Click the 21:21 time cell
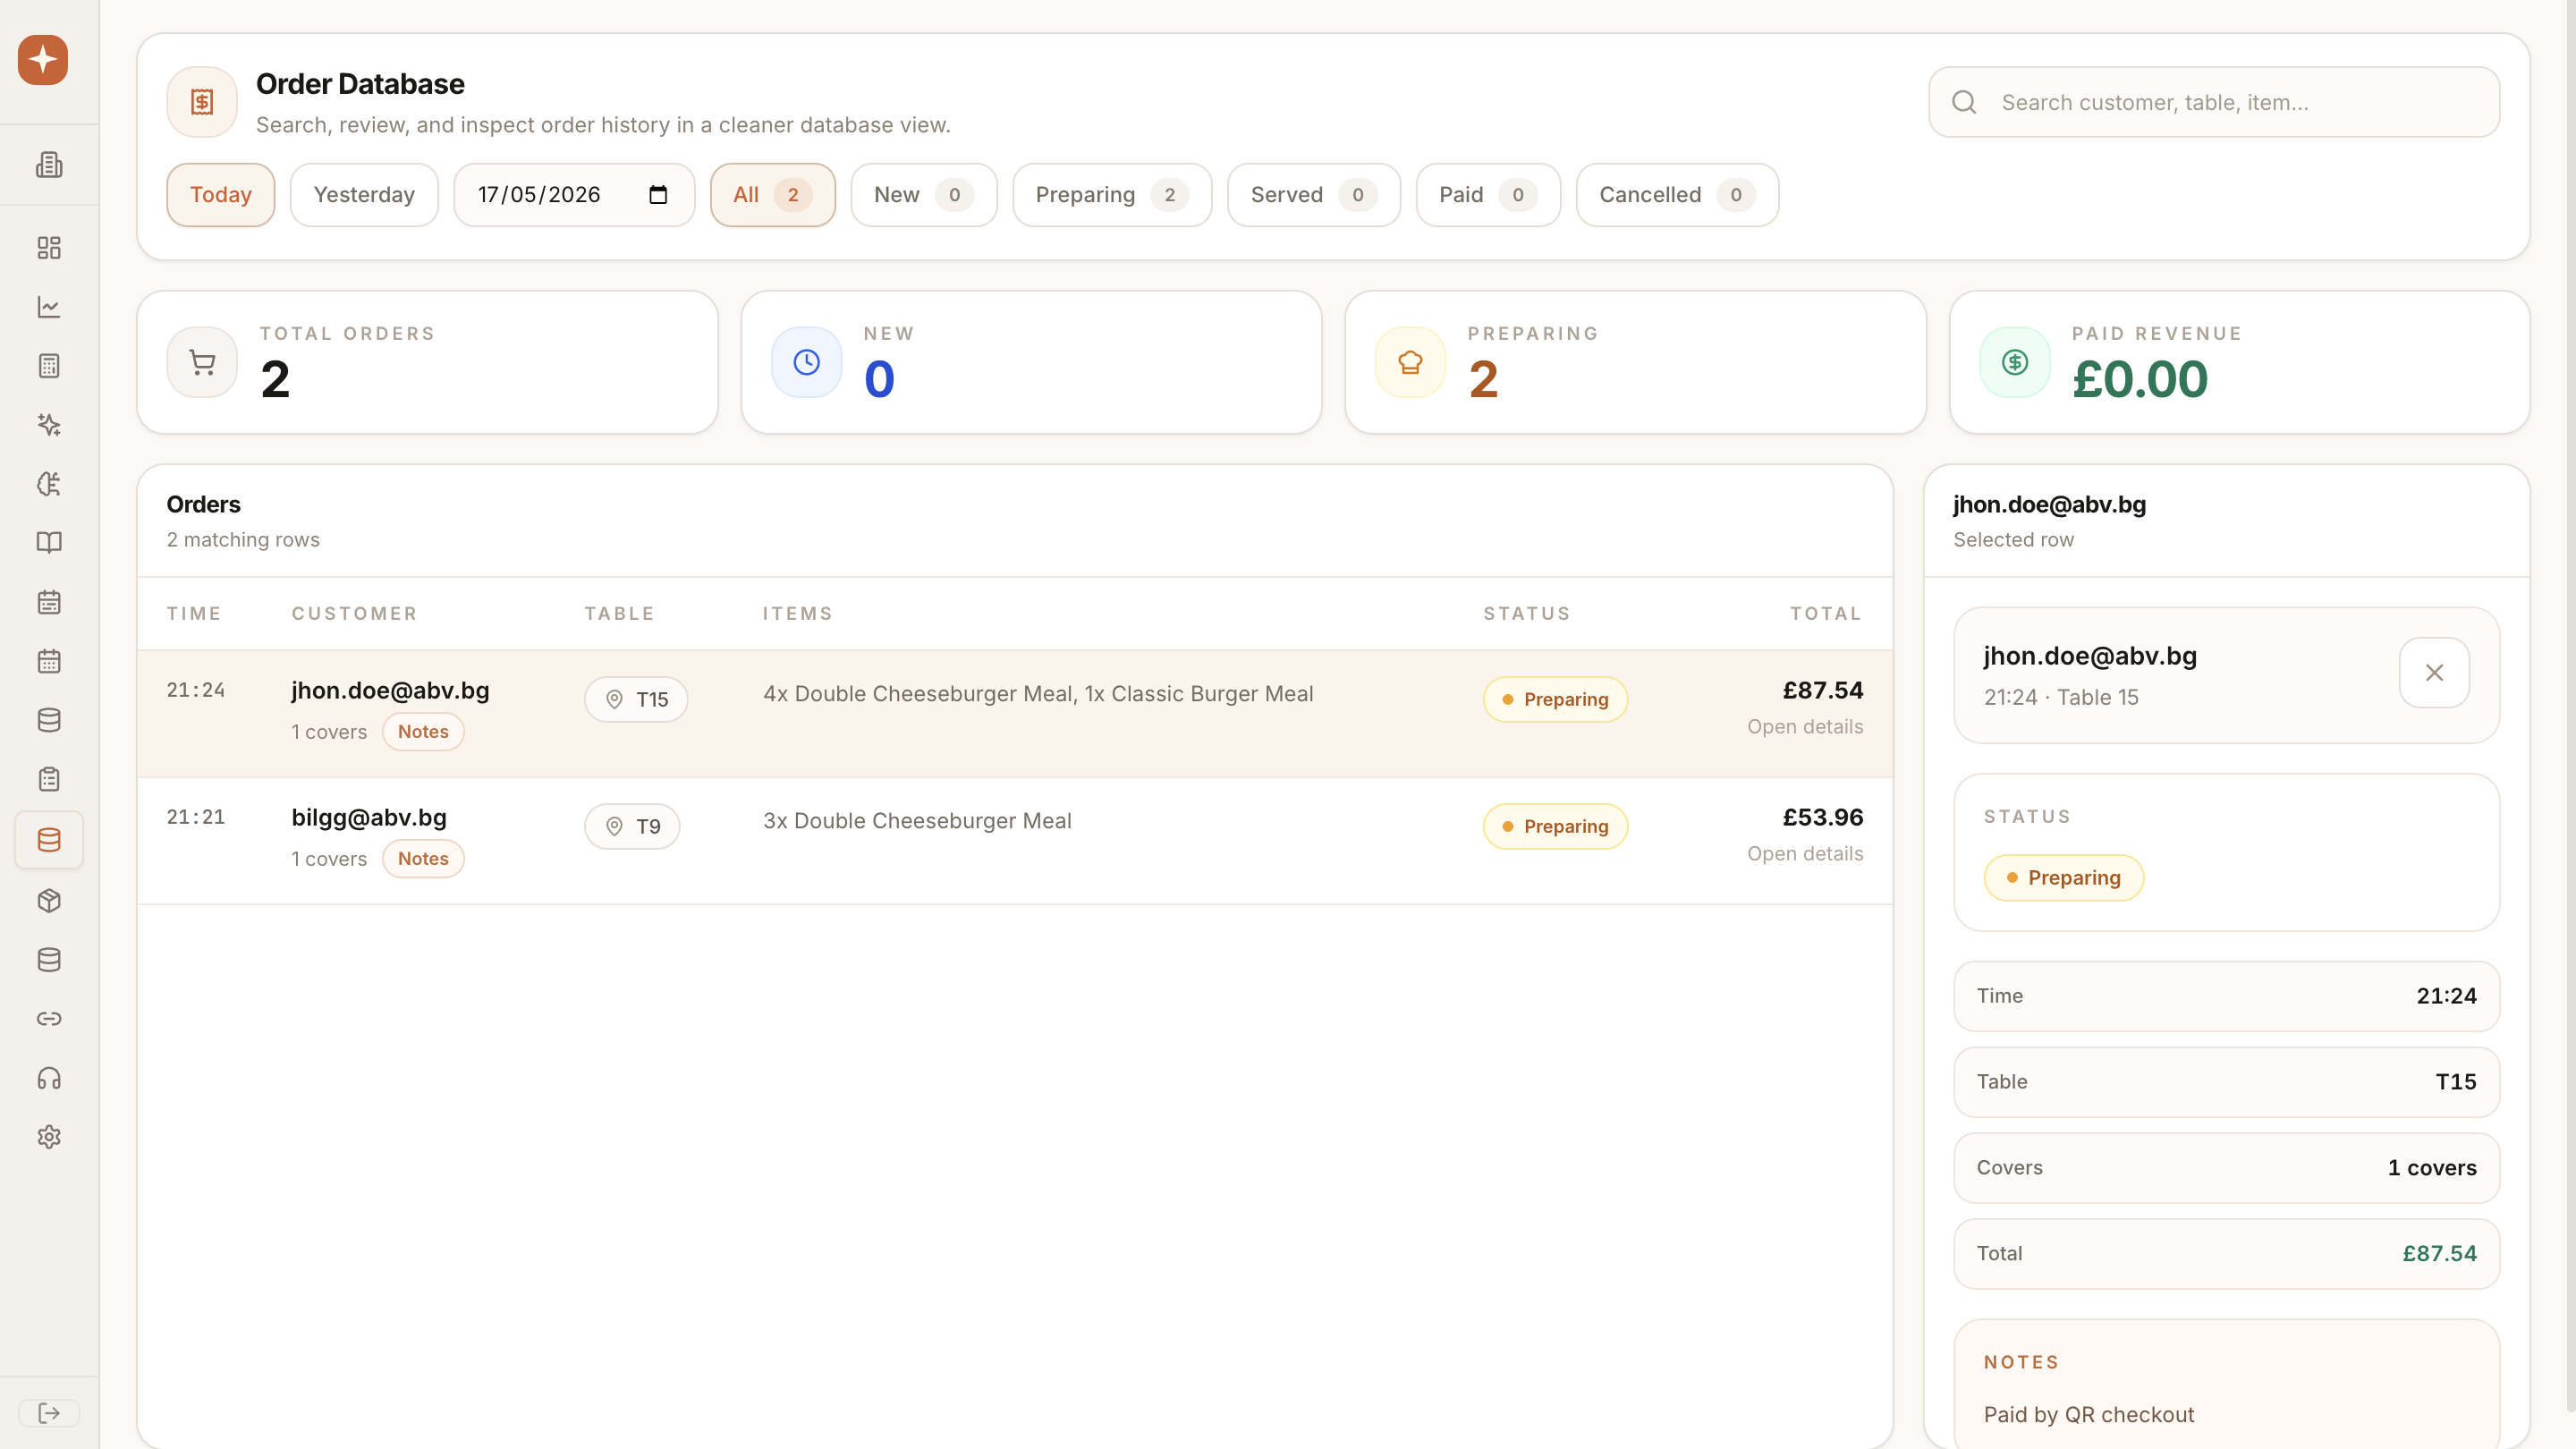The height and width of the screenshot is (1449, 2576). coord(196,817)
